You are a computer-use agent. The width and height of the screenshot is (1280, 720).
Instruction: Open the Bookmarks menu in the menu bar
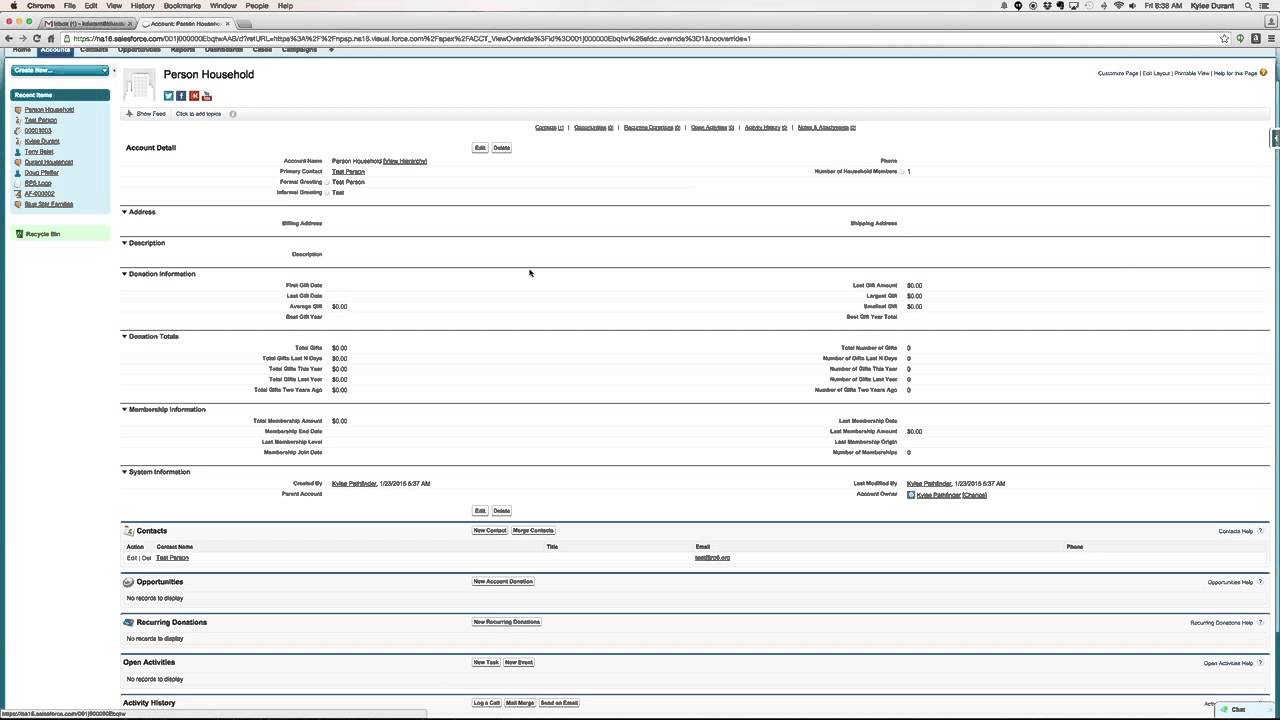[182, 6]
